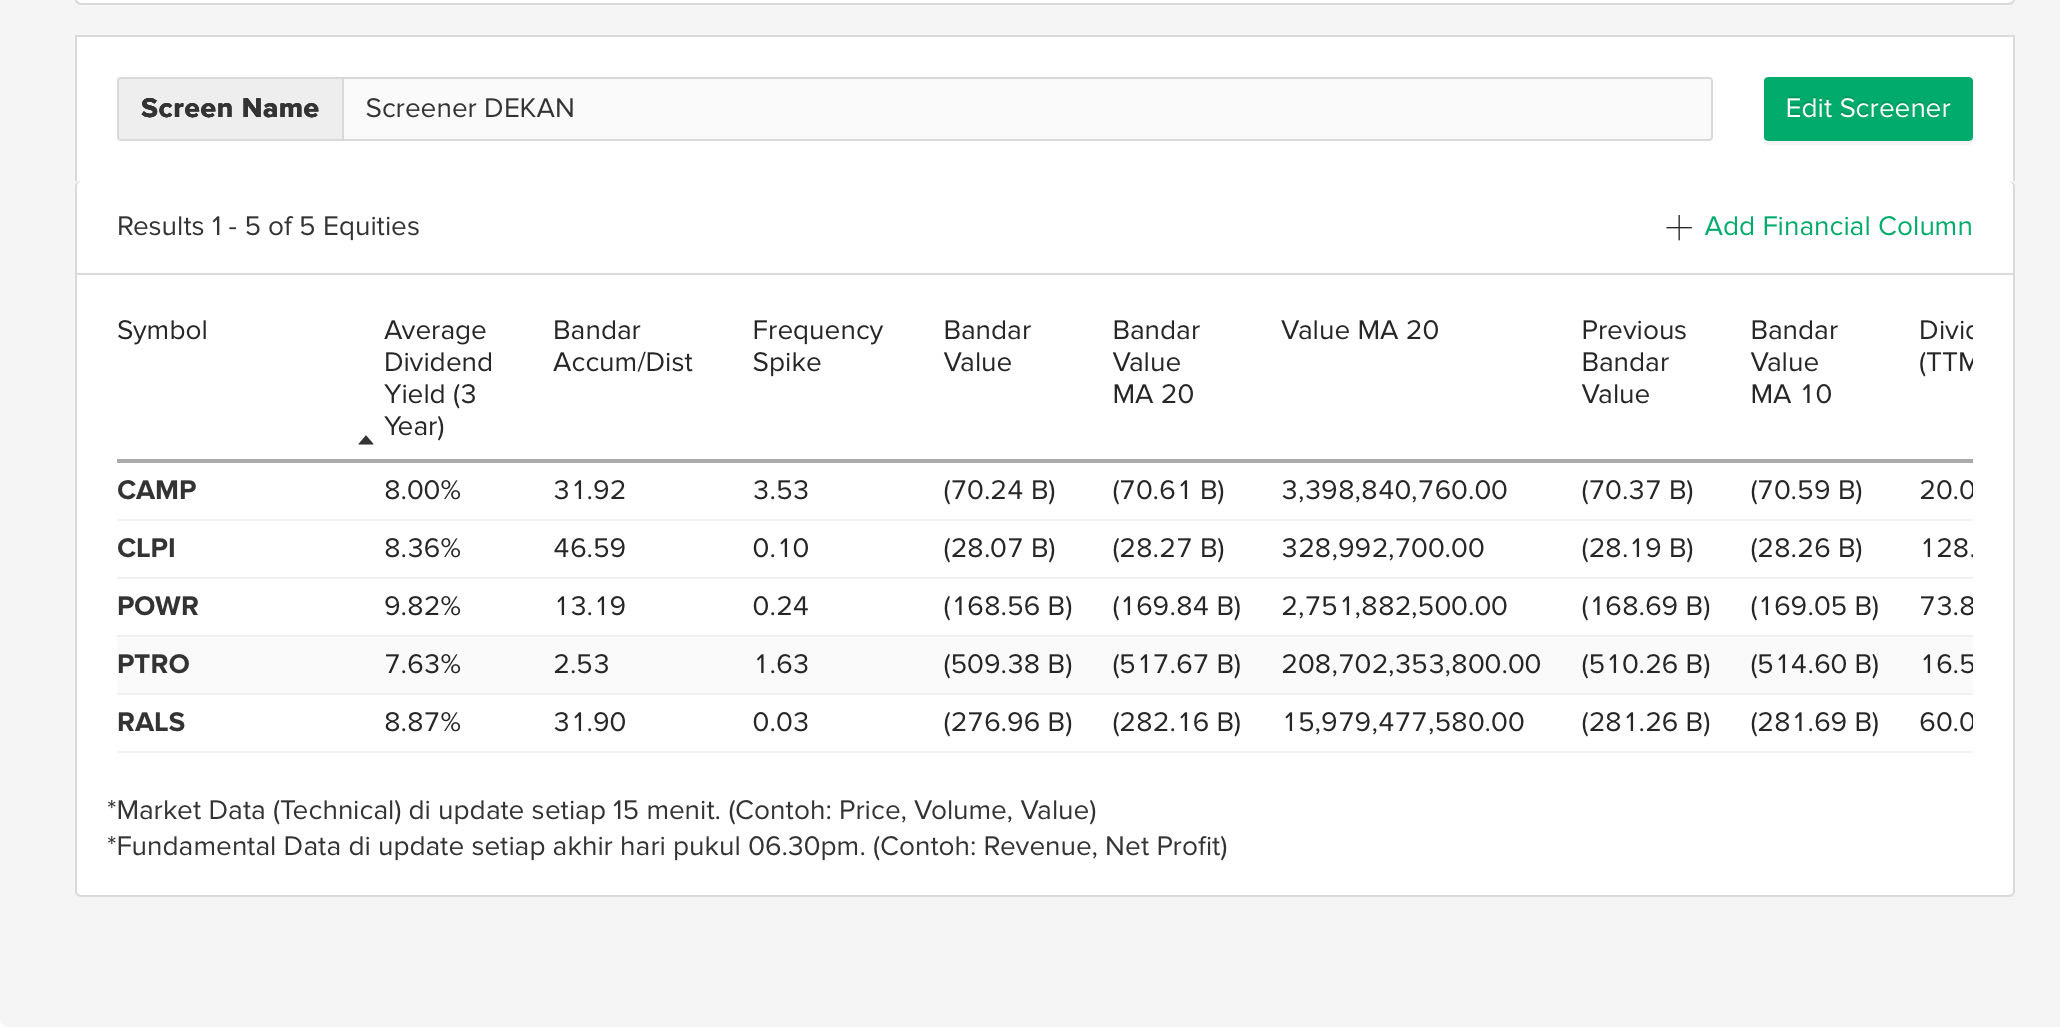This screenshot has width=2060, height=1027.
Task: Click the Bandar Value MA 20 header
Action: (x=1155, y=361)
